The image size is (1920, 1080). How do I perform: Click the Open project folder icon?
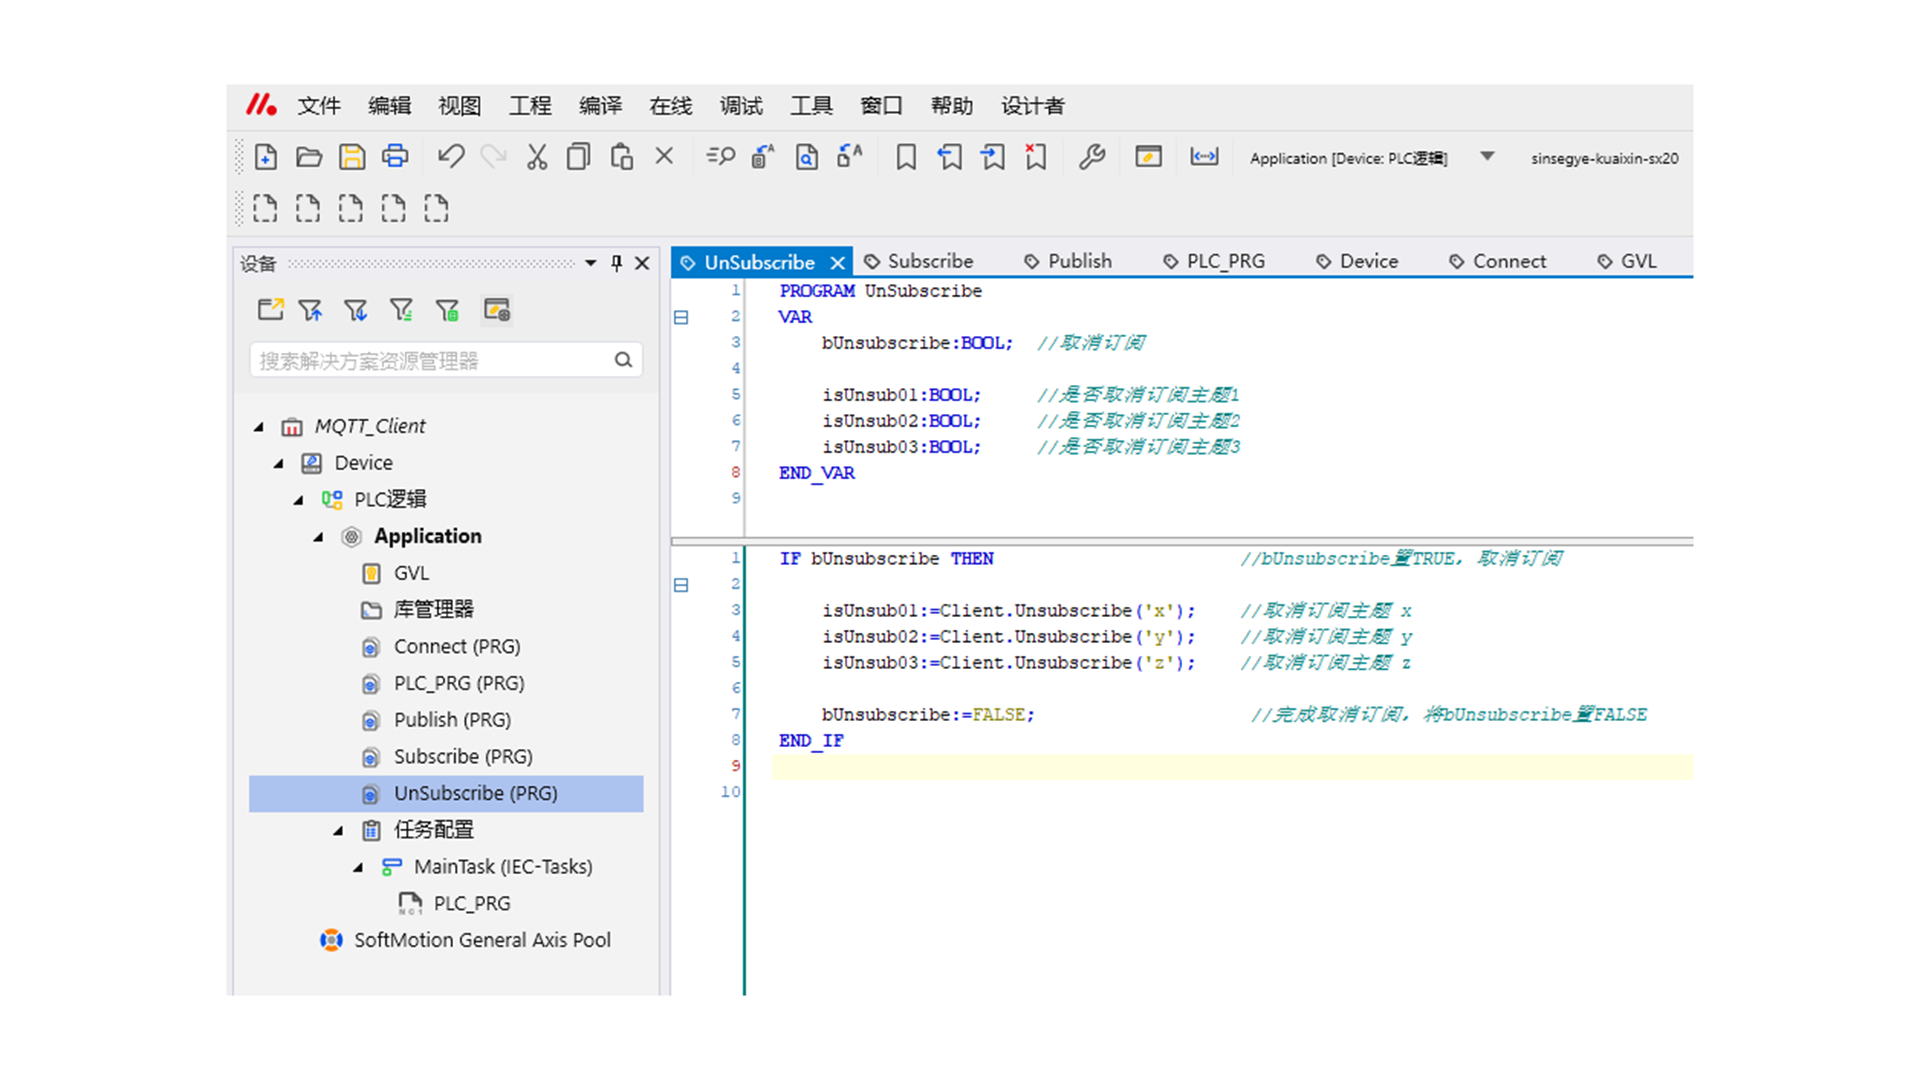[309, 157]
